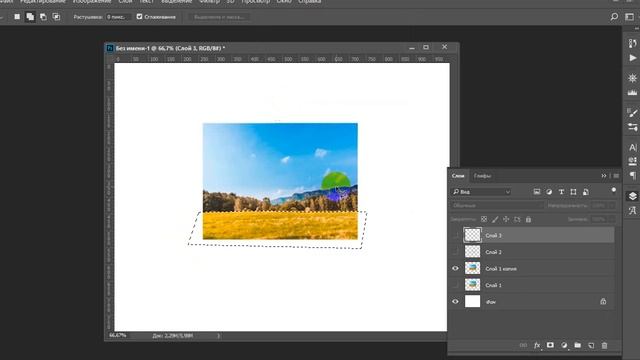Select the Слой 2 layer thumbnail
The height and width of the screenshot is (360, 640).
[x=472, y=252]
